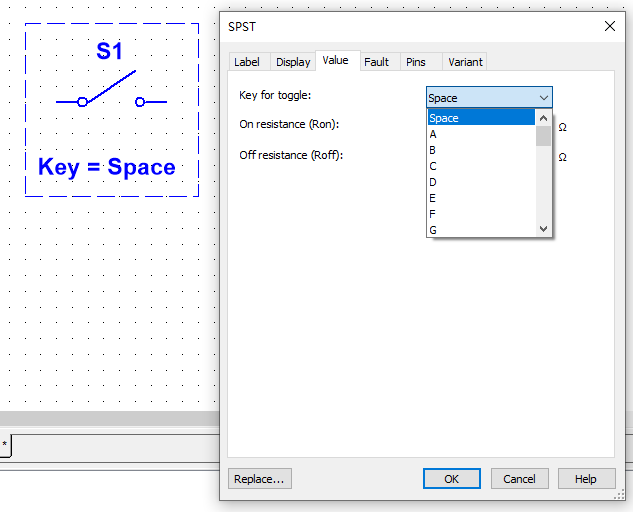Screen dimensions: 633x512
Task: Go to the Pins tab
Action: 421,62
